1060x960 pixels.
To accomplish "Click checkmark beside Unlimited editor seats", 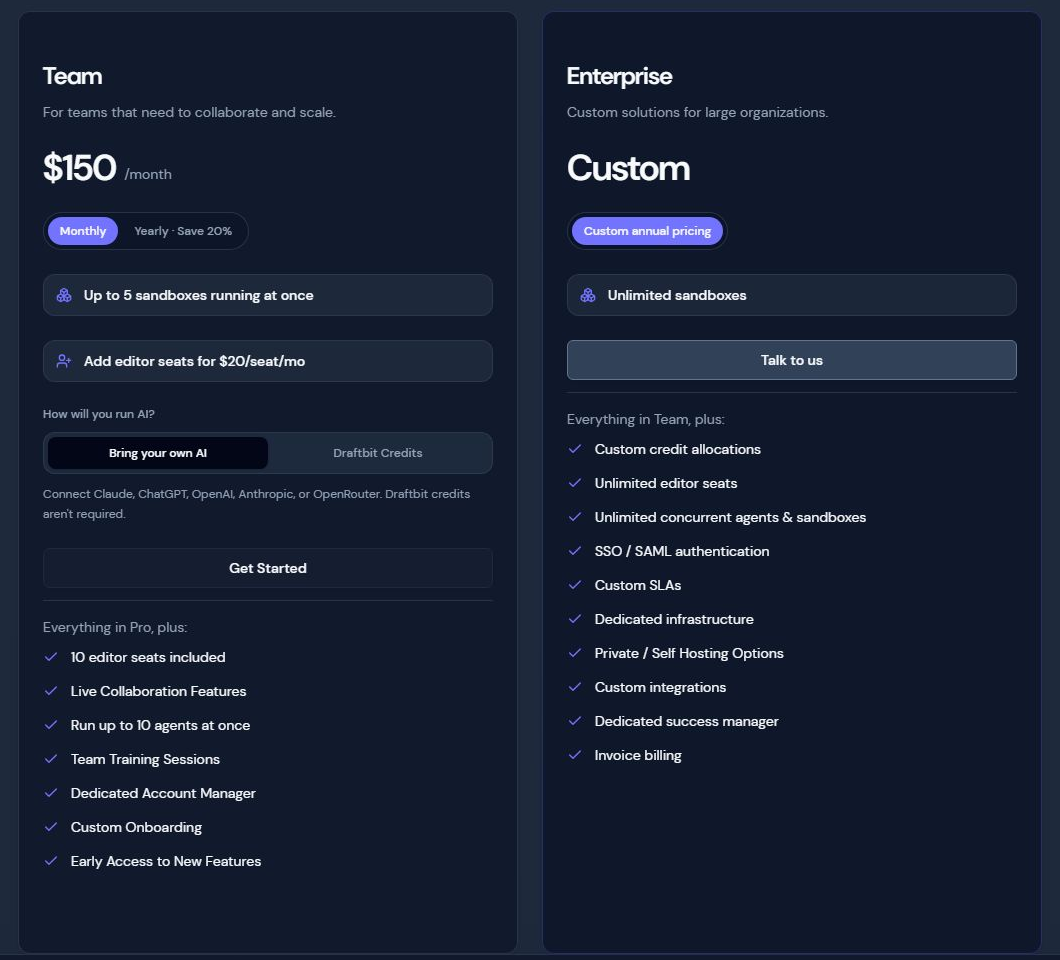I will [x=575, y=483].
